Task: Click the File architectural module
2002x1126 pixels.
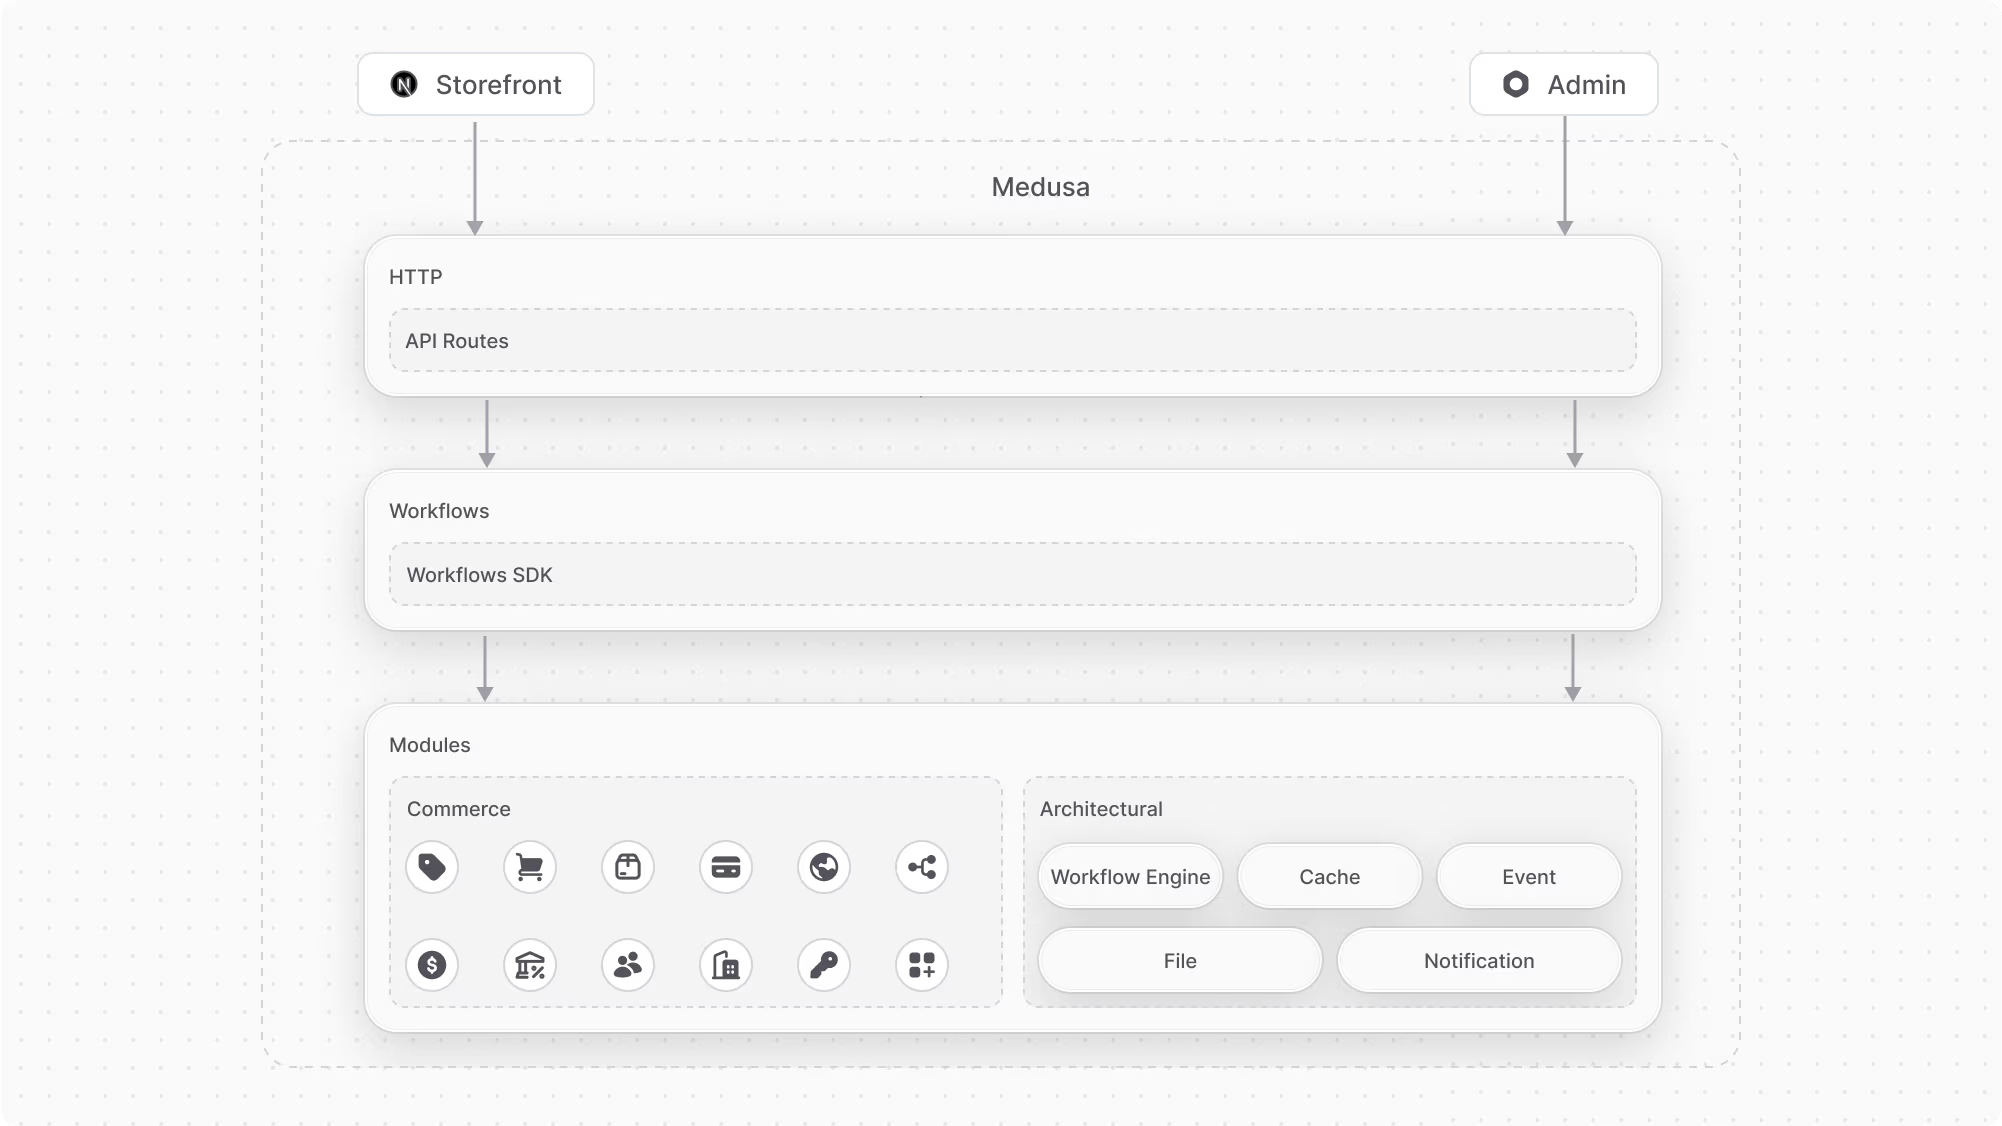Action: click(x=1178, y=960)
